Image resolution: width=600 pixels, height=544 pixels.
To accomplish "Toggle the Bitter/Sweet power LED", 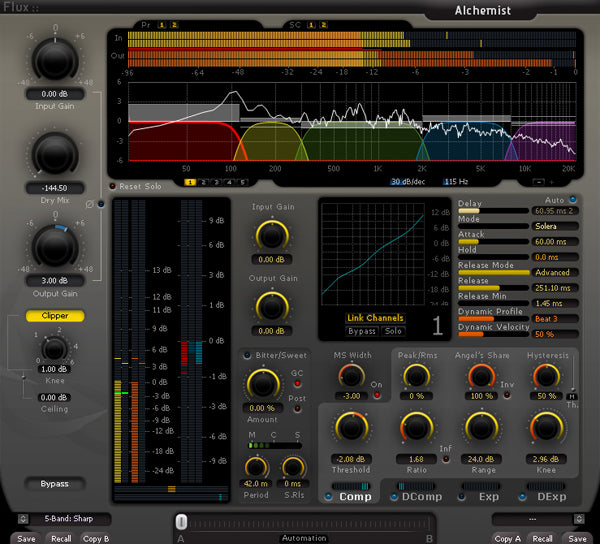I will pos(247,355).
